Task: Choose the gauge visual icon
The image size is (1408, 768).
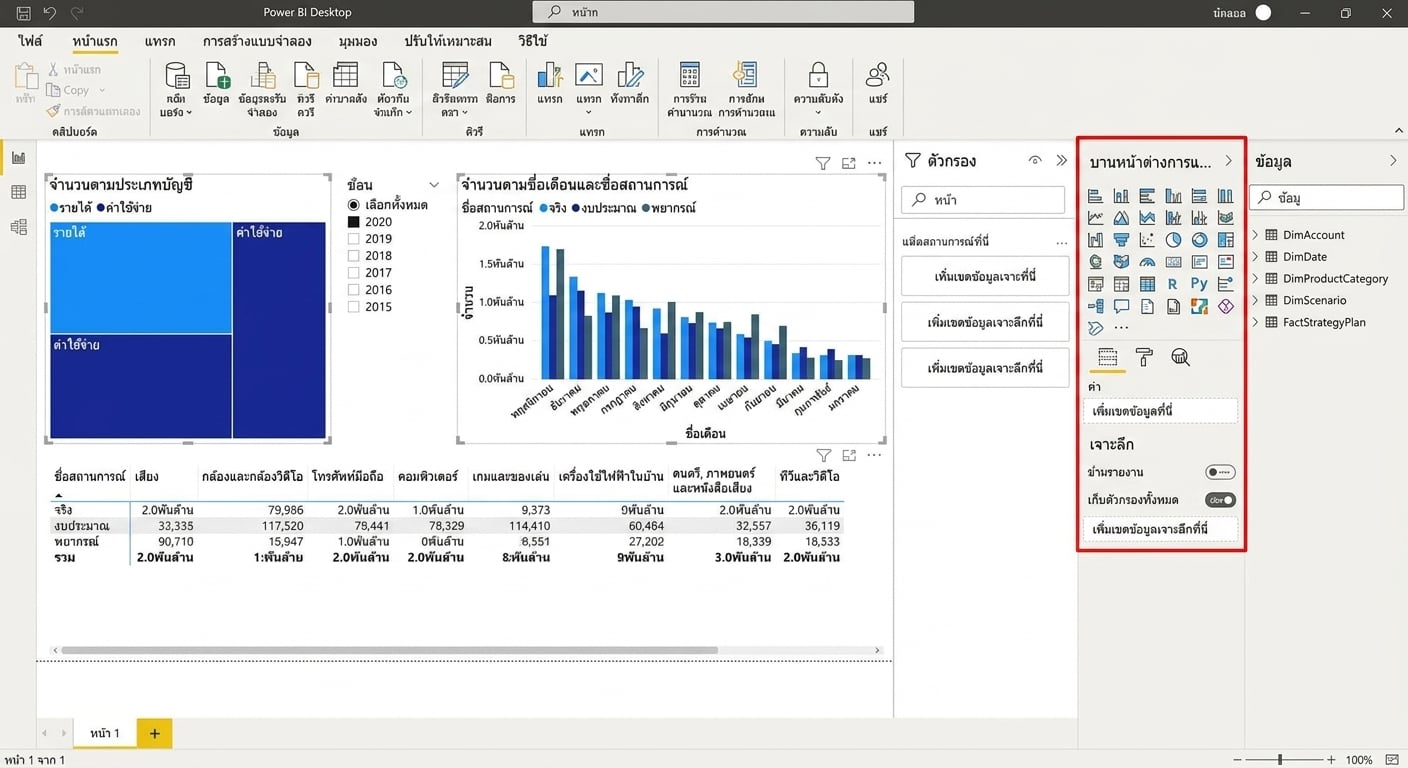Action: tap(1147, 262)
